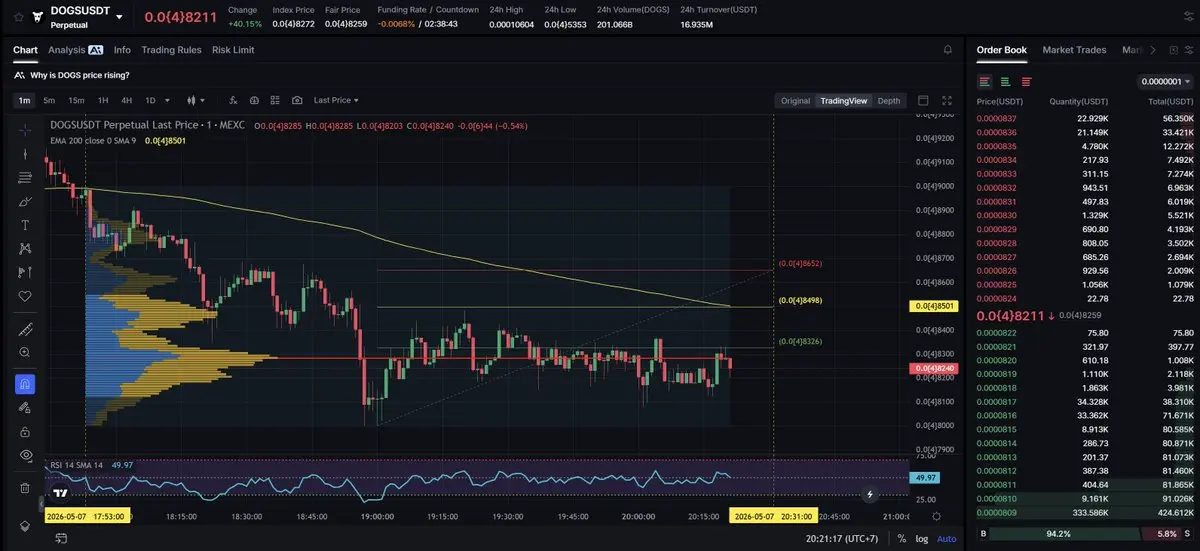Viewport: 1200px width, 551px height.
Task: Take a chart snapshot with camera icon
Action: click(x=297, y=100)
